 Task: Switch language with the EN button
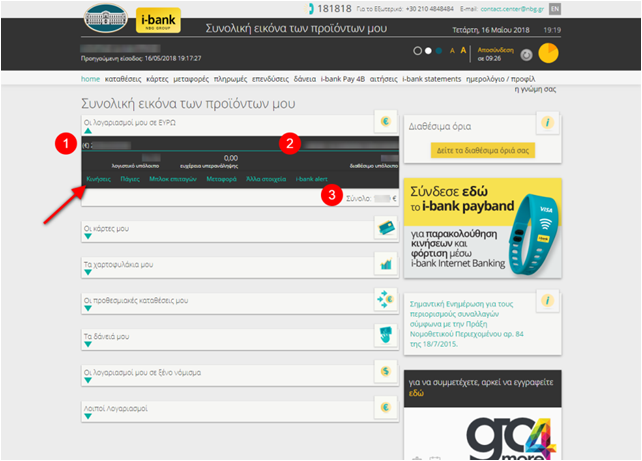[555, 9]
